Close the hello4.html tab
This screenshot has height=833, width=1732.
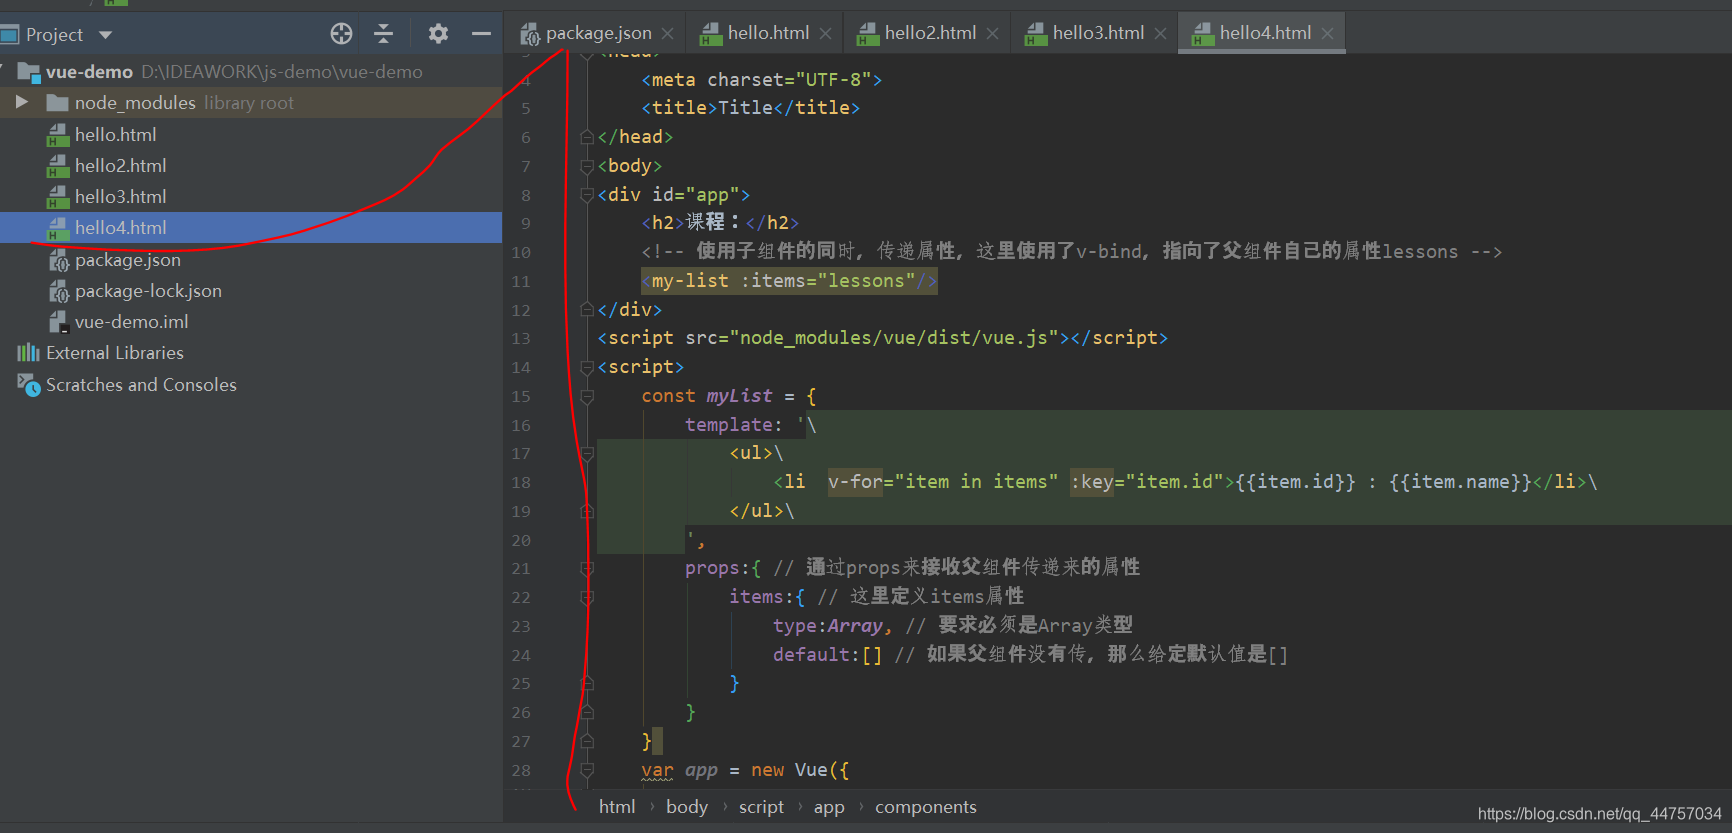[x=1327, y=34]
